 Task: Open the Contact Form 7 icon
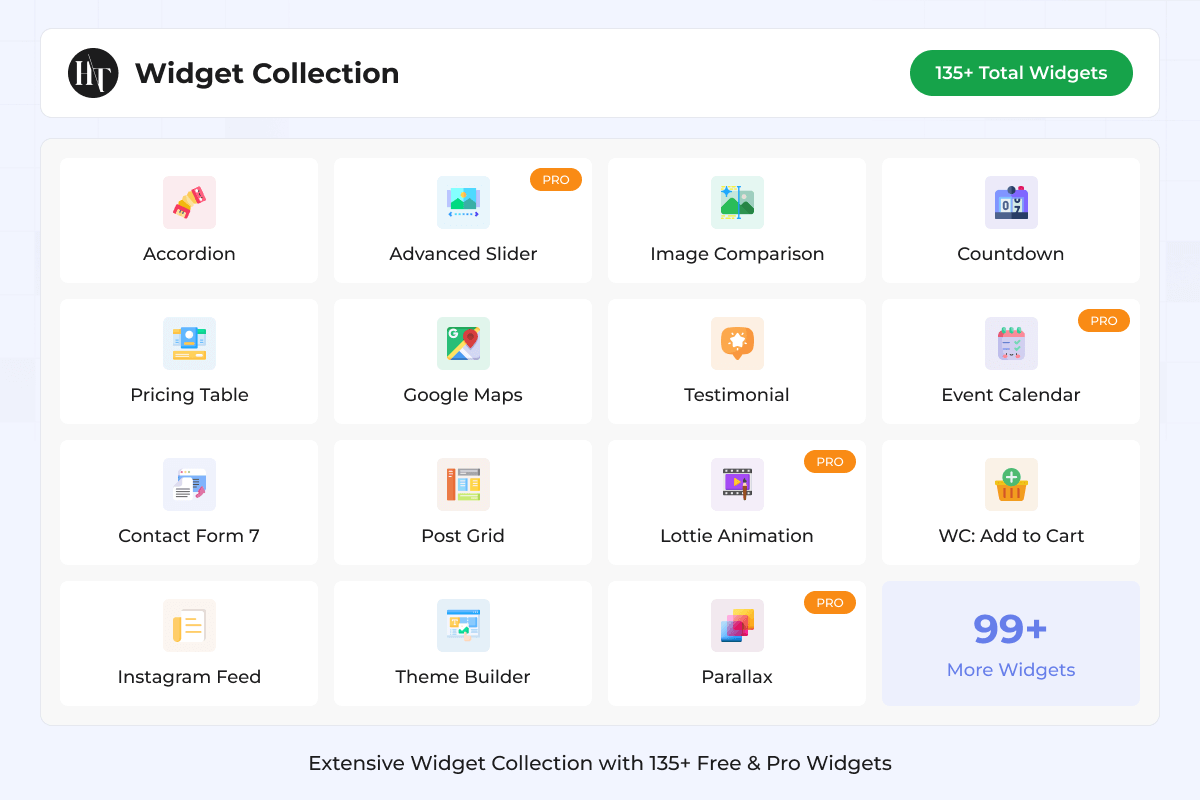(x=189, y=484)
